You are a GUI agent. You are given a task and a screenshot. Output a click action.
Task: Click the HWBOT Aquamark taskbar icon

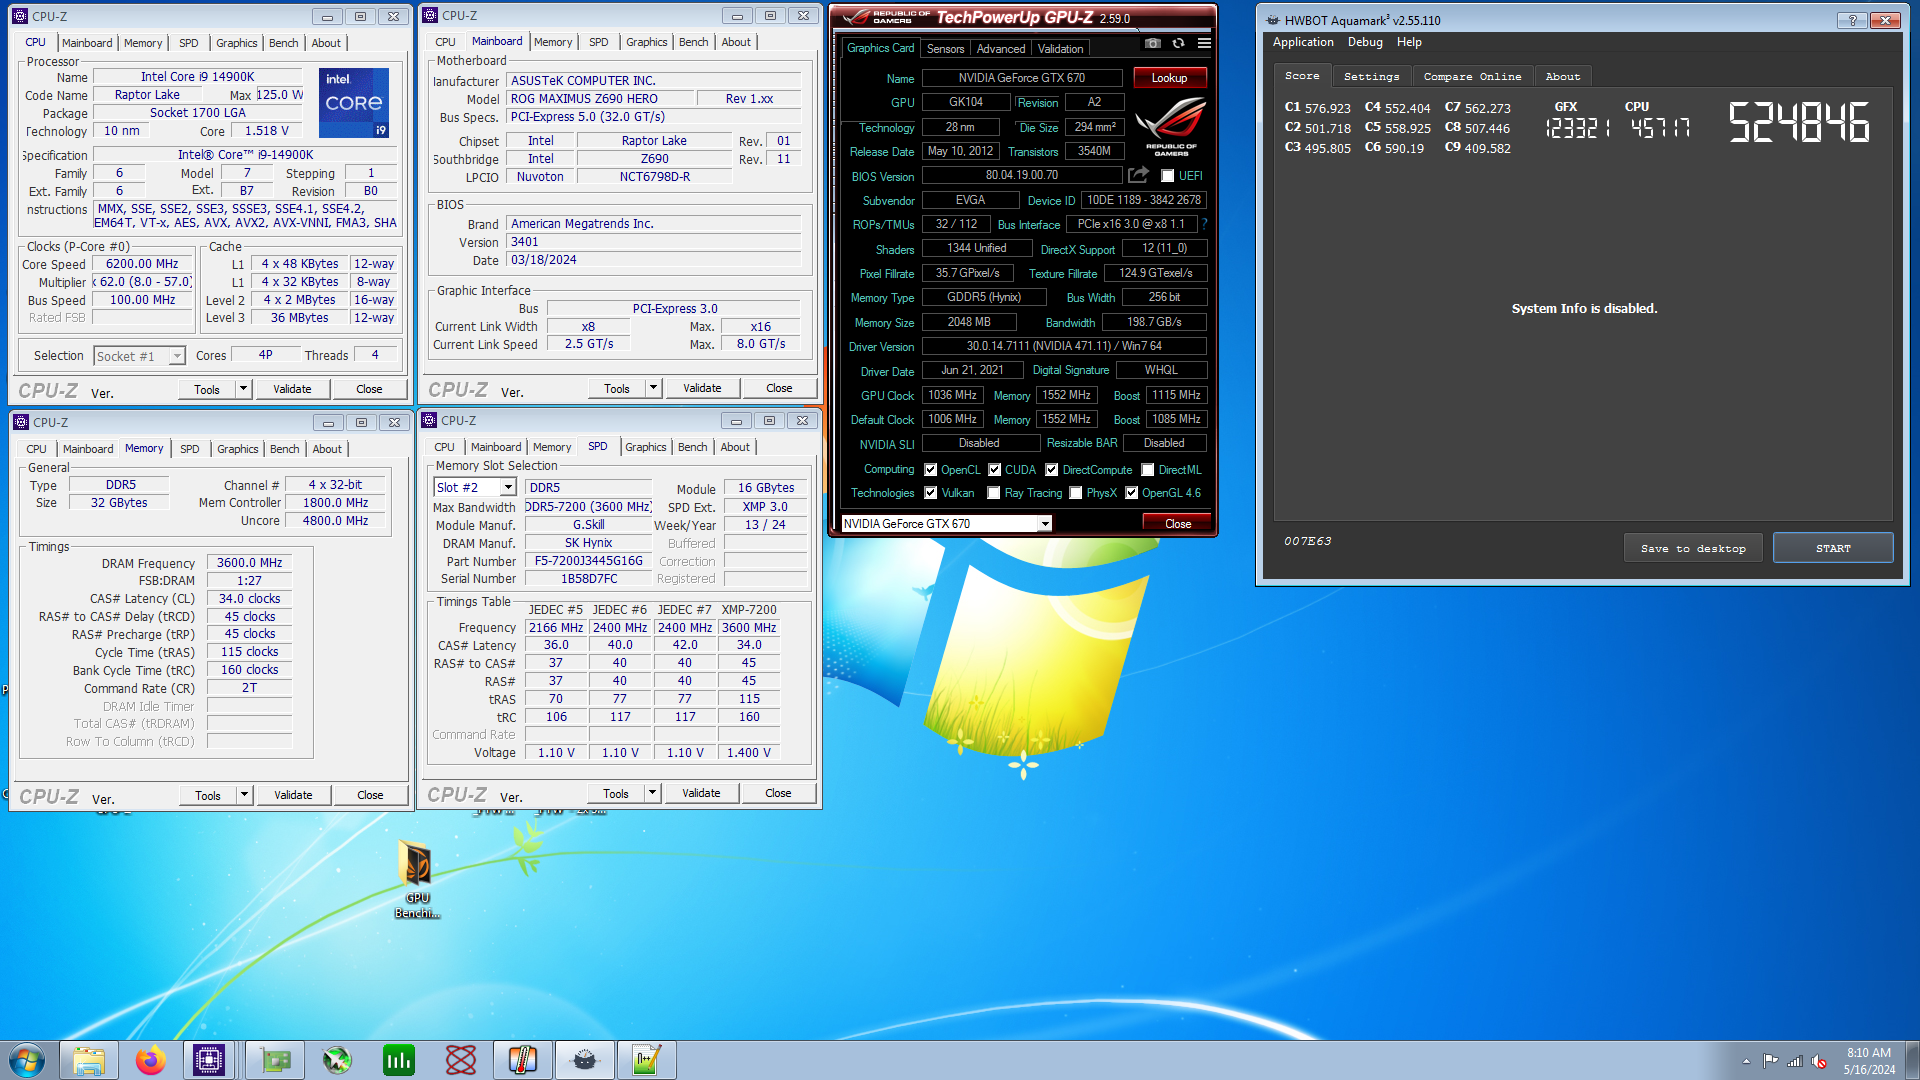click(x=585, y=1060)
